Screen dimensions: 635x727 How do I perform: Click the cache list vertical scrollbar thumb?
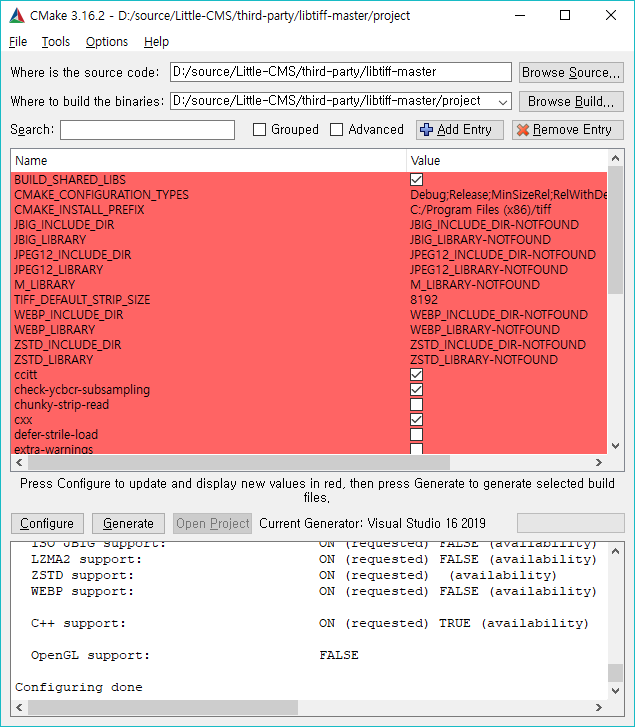[x=616, y=230]
